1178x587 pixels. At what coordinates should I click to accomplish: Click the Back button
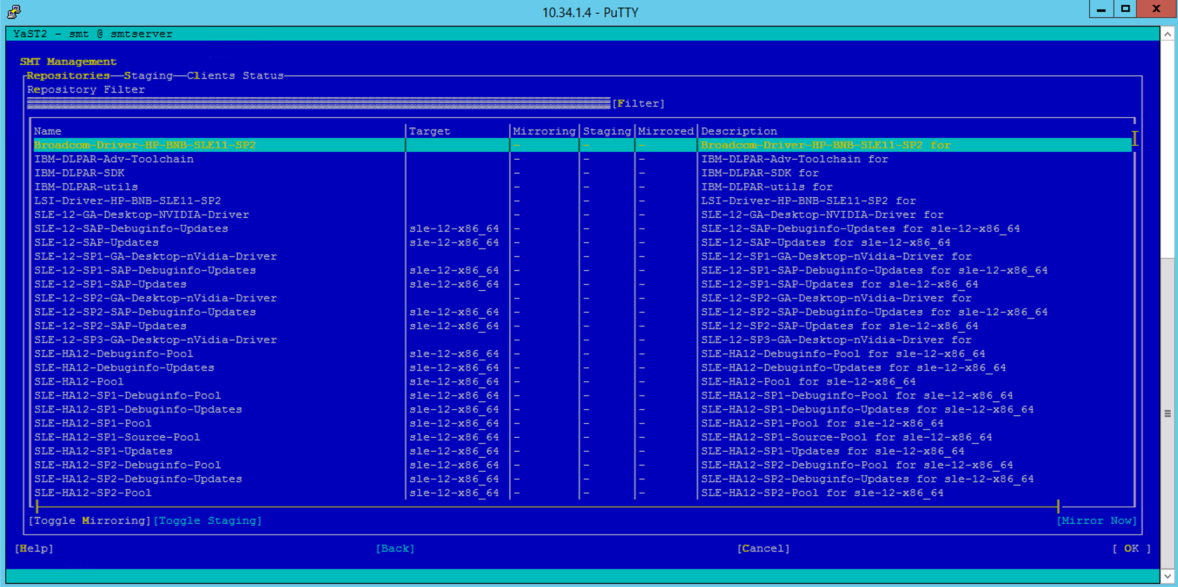tap(395, 549)
